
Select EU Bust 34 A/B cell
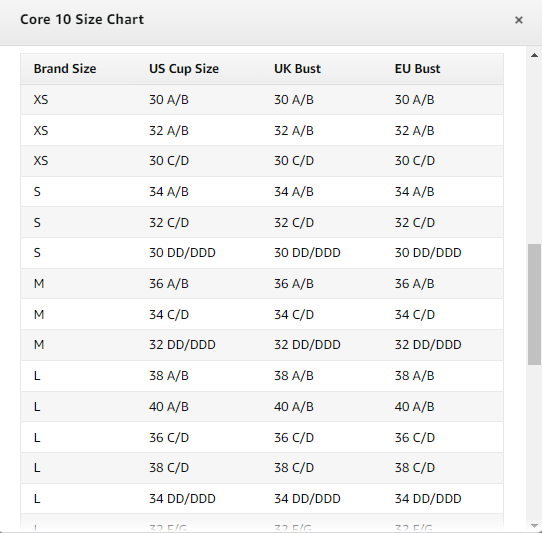point(414,192)
